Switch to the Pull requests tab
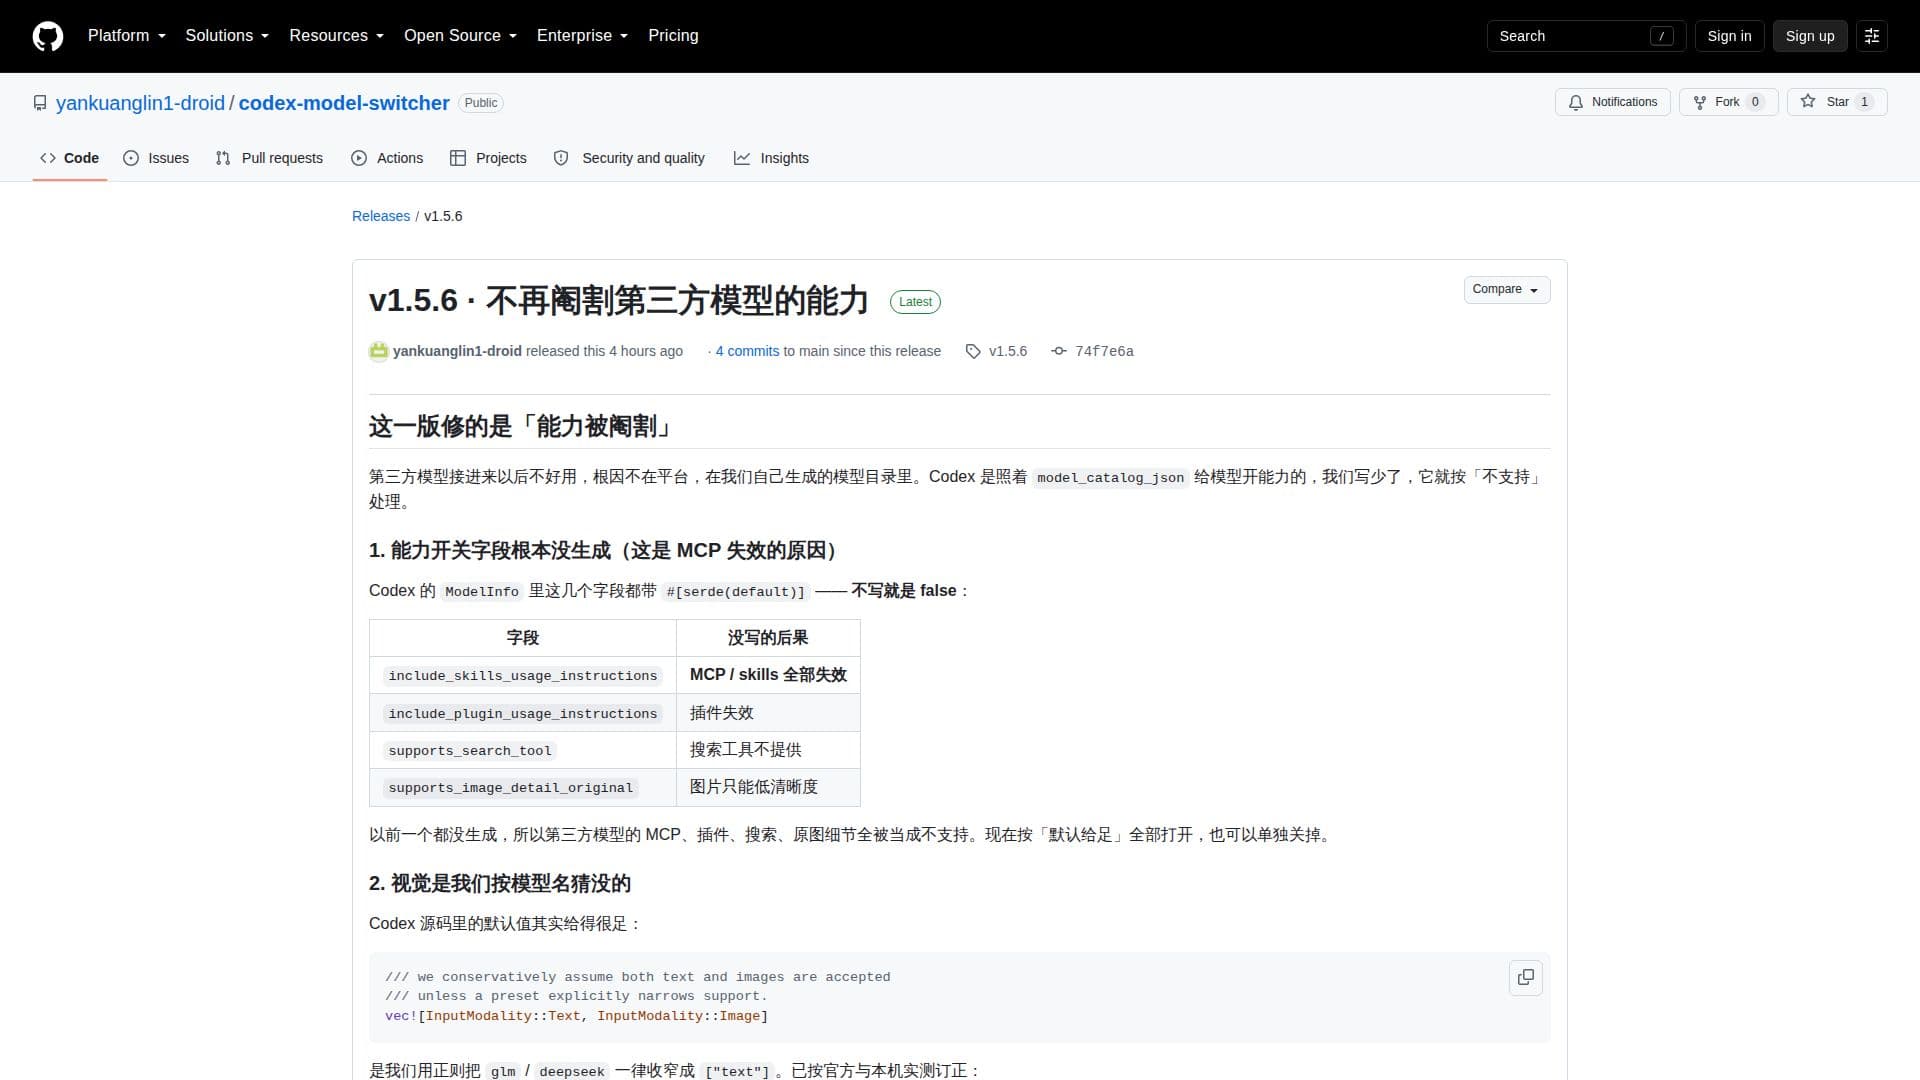The image size is (1920, 1080). pos(269,158)
